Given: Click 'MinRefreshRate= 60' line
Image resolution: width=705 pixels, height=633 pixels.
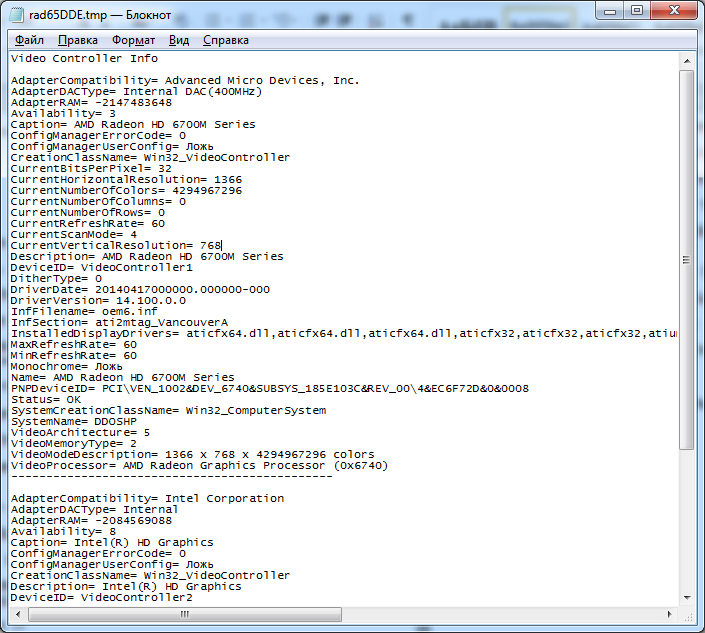Looking at the screenshot, I should 74,356.
